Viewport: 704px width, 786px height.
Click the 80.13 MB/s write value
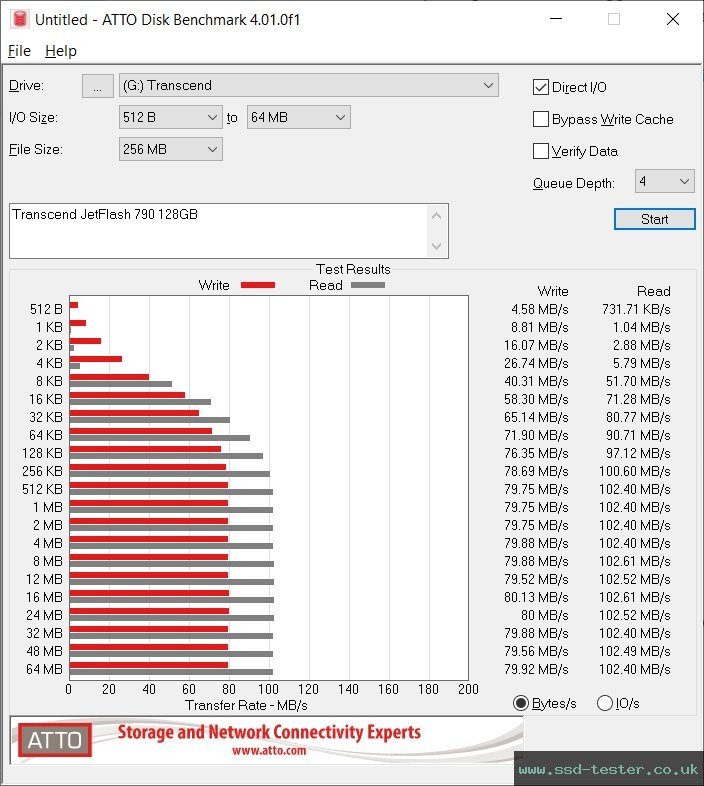point(536,597)
